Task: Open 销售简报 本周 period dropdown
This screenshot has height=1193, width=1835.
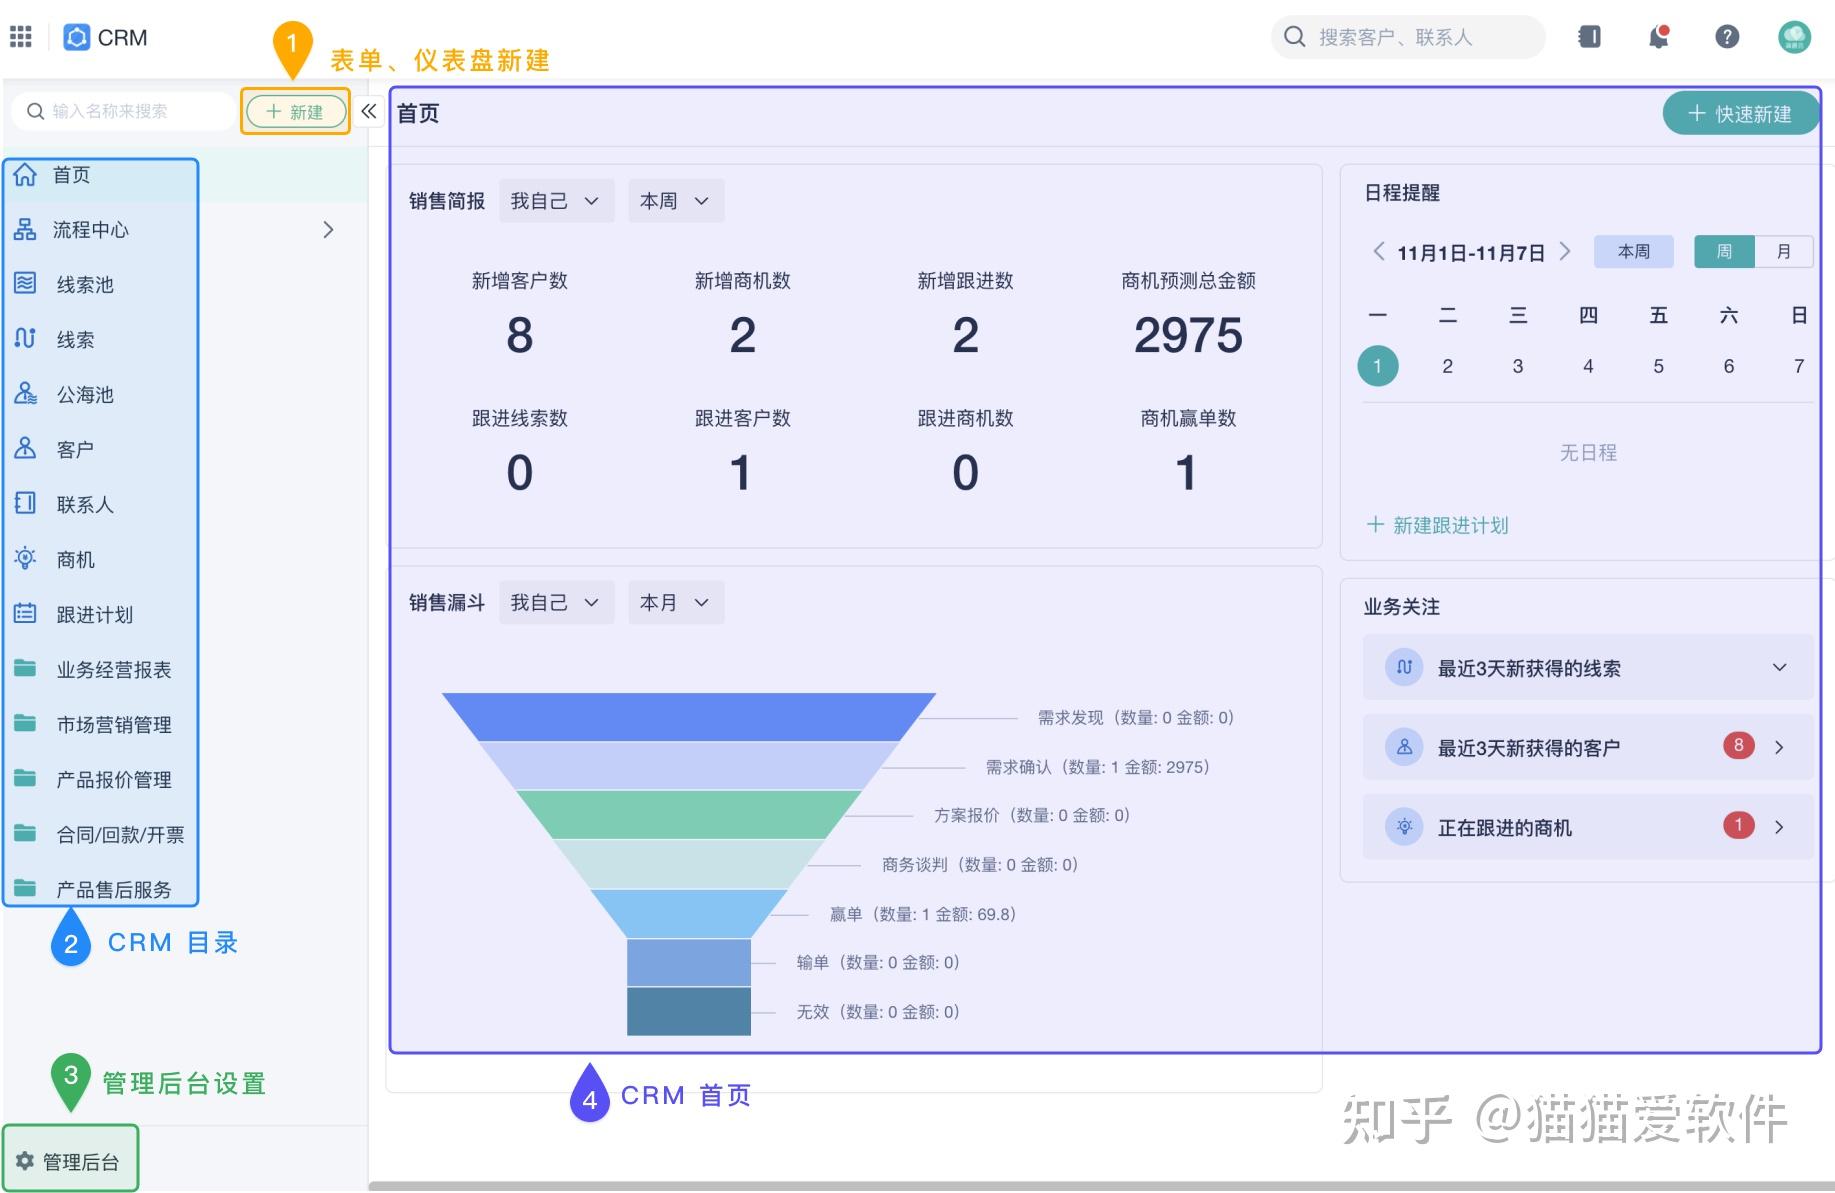Action: click(676, 201)
